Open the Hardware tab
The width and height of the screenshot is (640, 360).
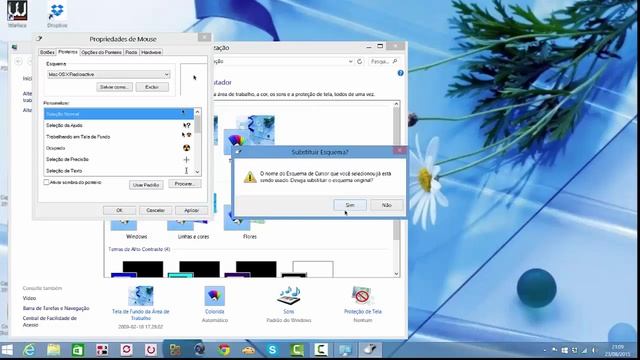[x=151, y=52]
